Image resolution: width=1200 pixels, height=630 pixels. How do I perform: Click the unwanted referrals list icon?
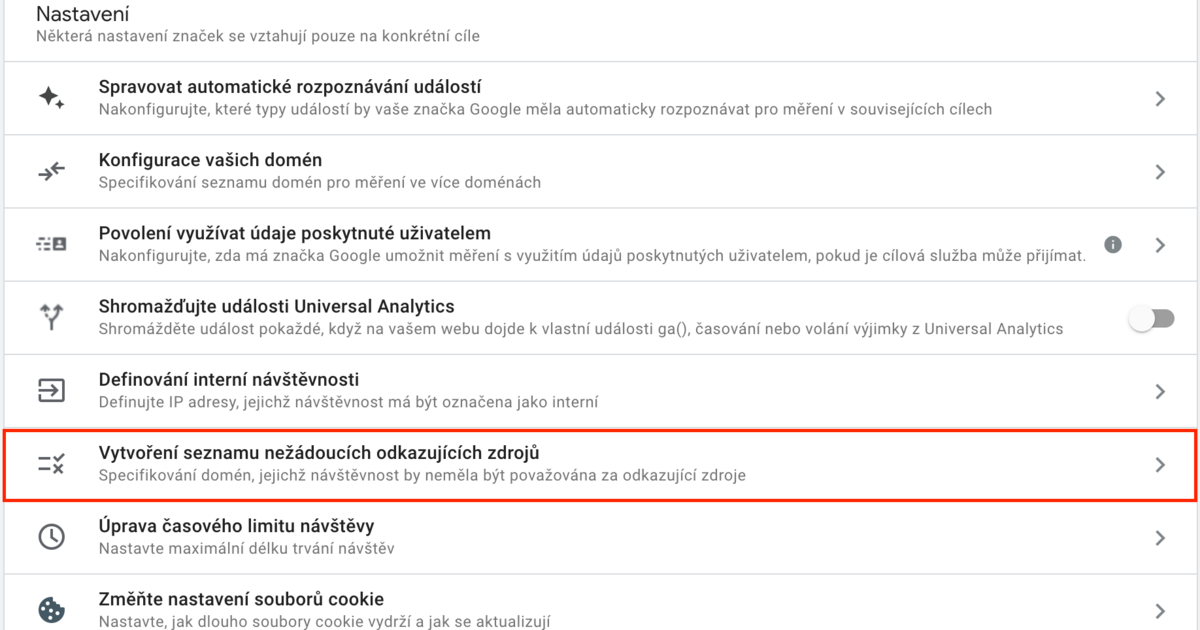point(51,463)
